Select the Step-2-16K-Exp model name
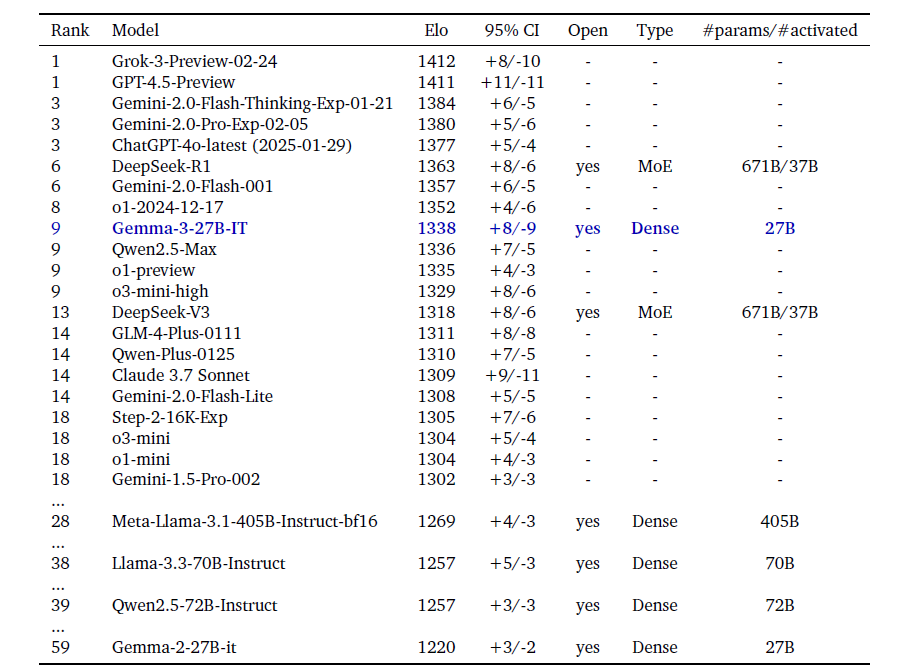Screen dimensions: 924x671 170,418
